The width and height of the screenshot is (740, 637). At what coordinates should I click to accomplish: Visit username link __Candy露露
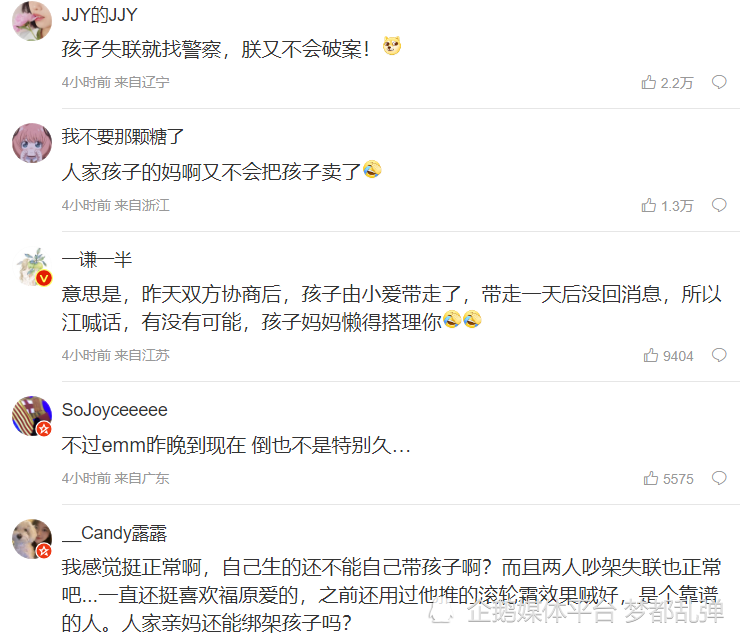[x=115, y=533]
